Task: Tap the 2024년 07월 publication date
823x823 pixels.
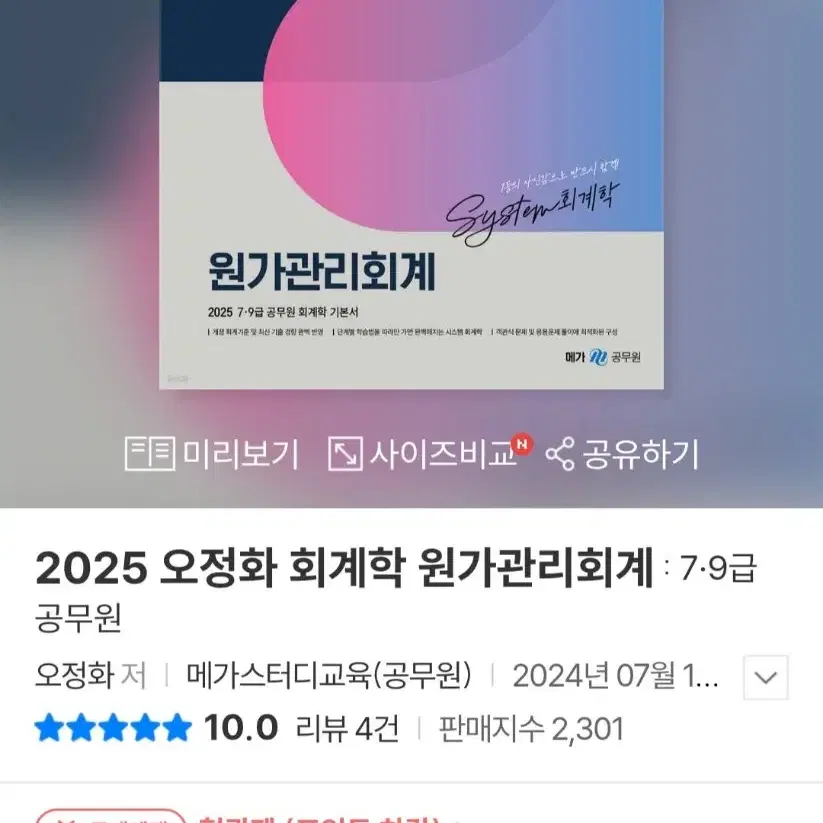Action: [615, 676]
